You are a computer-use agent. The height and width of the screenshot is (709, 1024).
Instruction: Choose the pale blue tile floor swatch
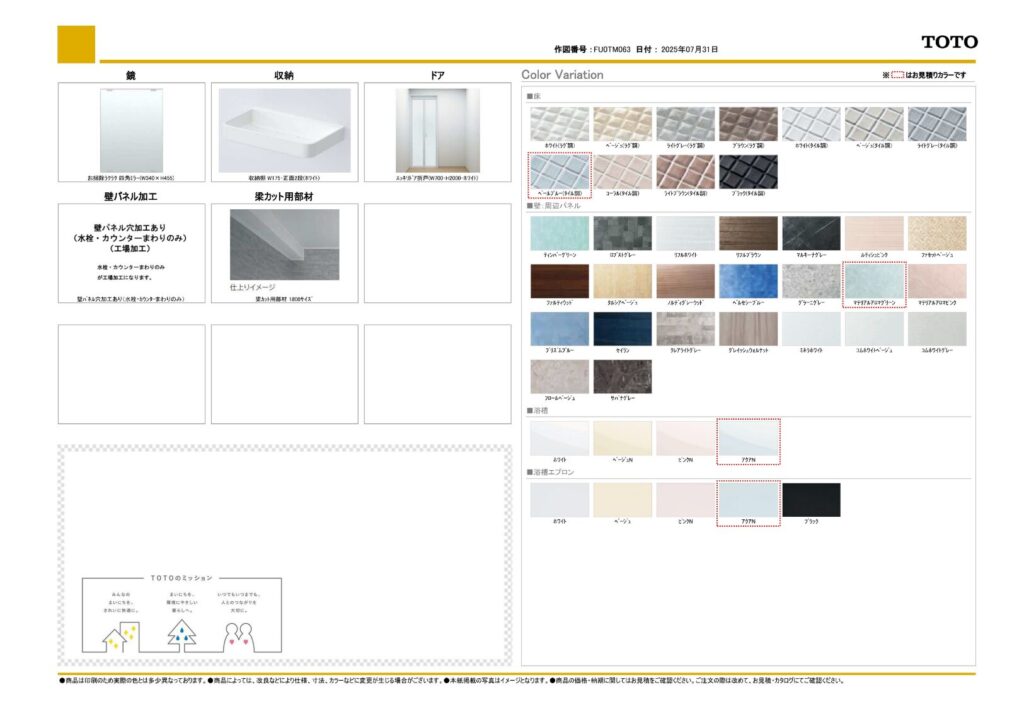[559, 171]
